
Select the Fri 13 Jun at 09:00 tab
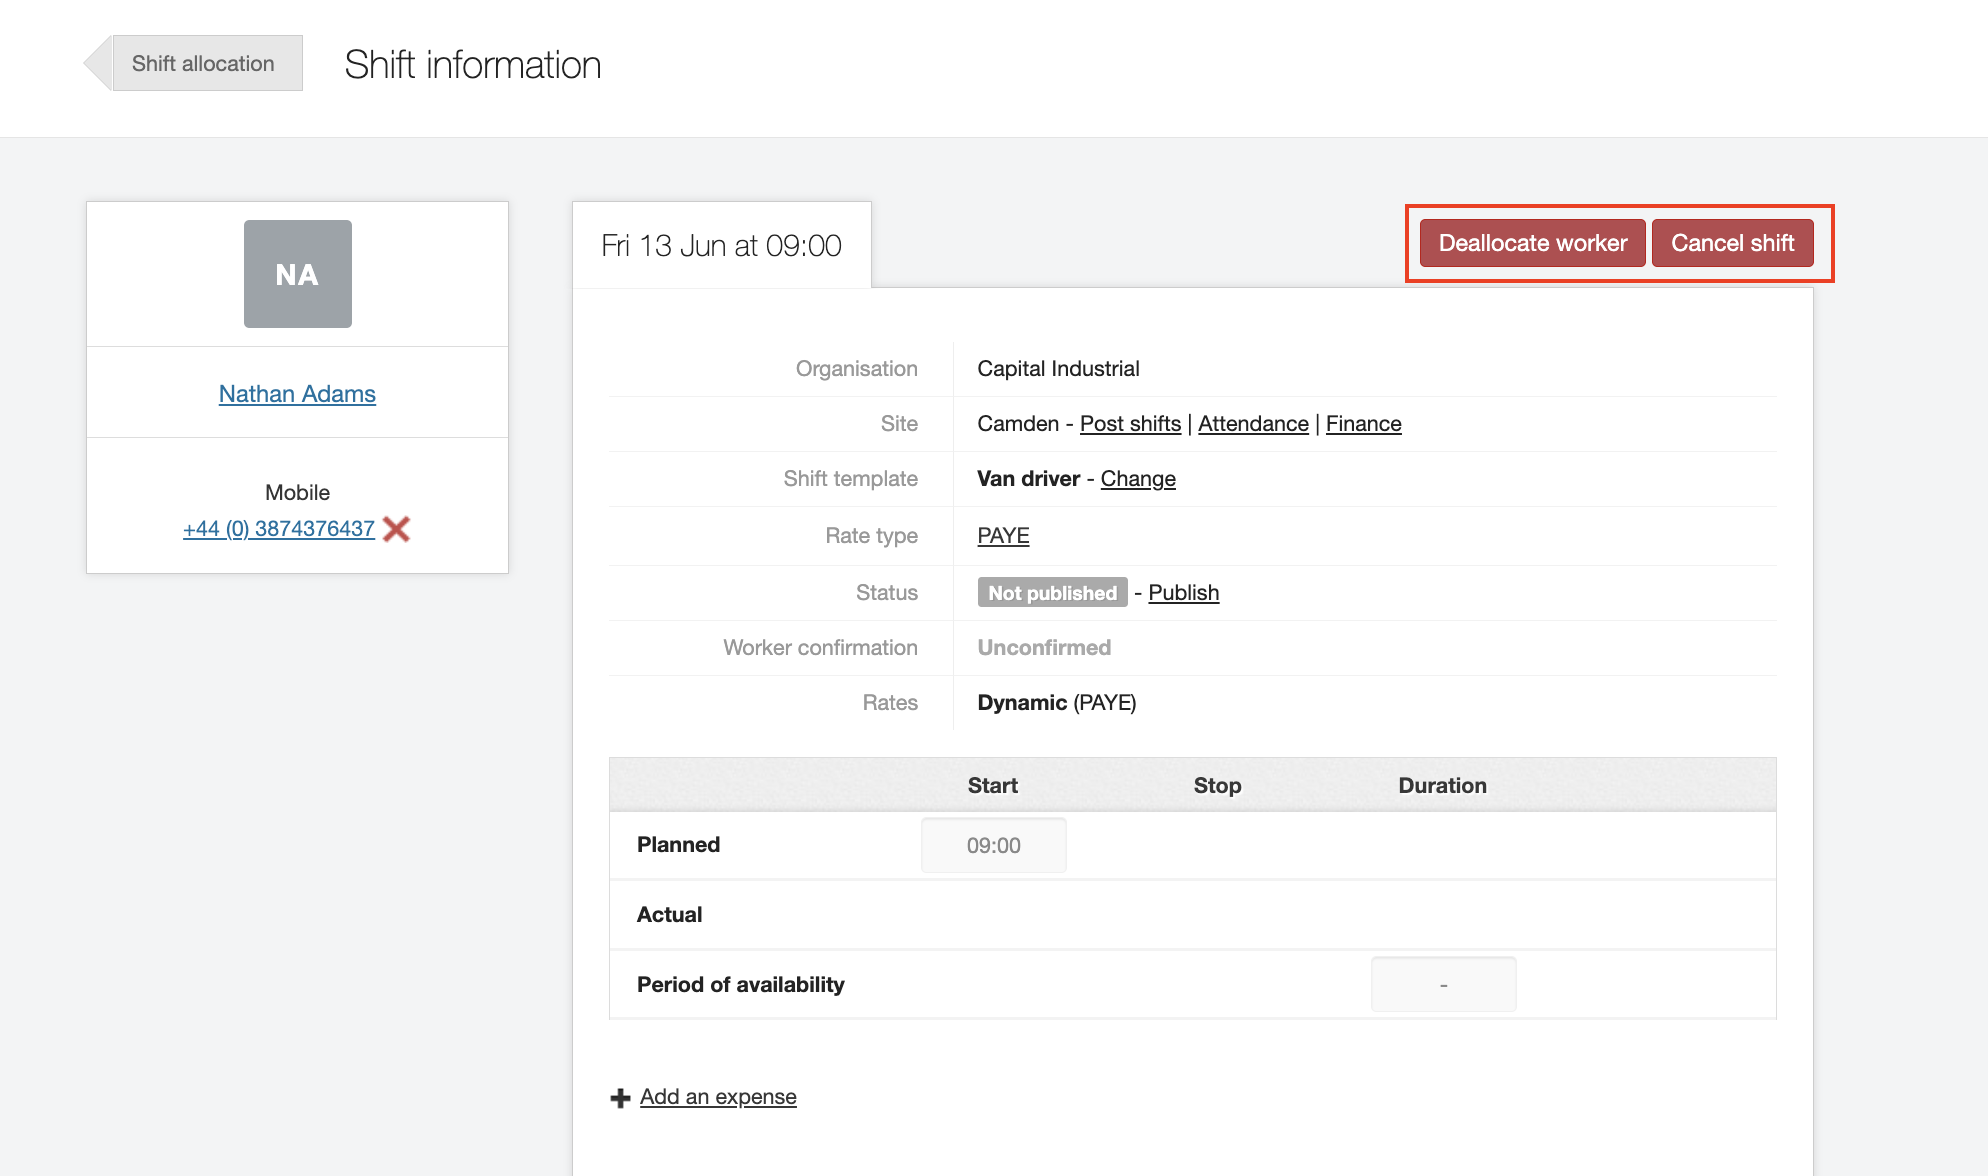[x=721, y=246]
